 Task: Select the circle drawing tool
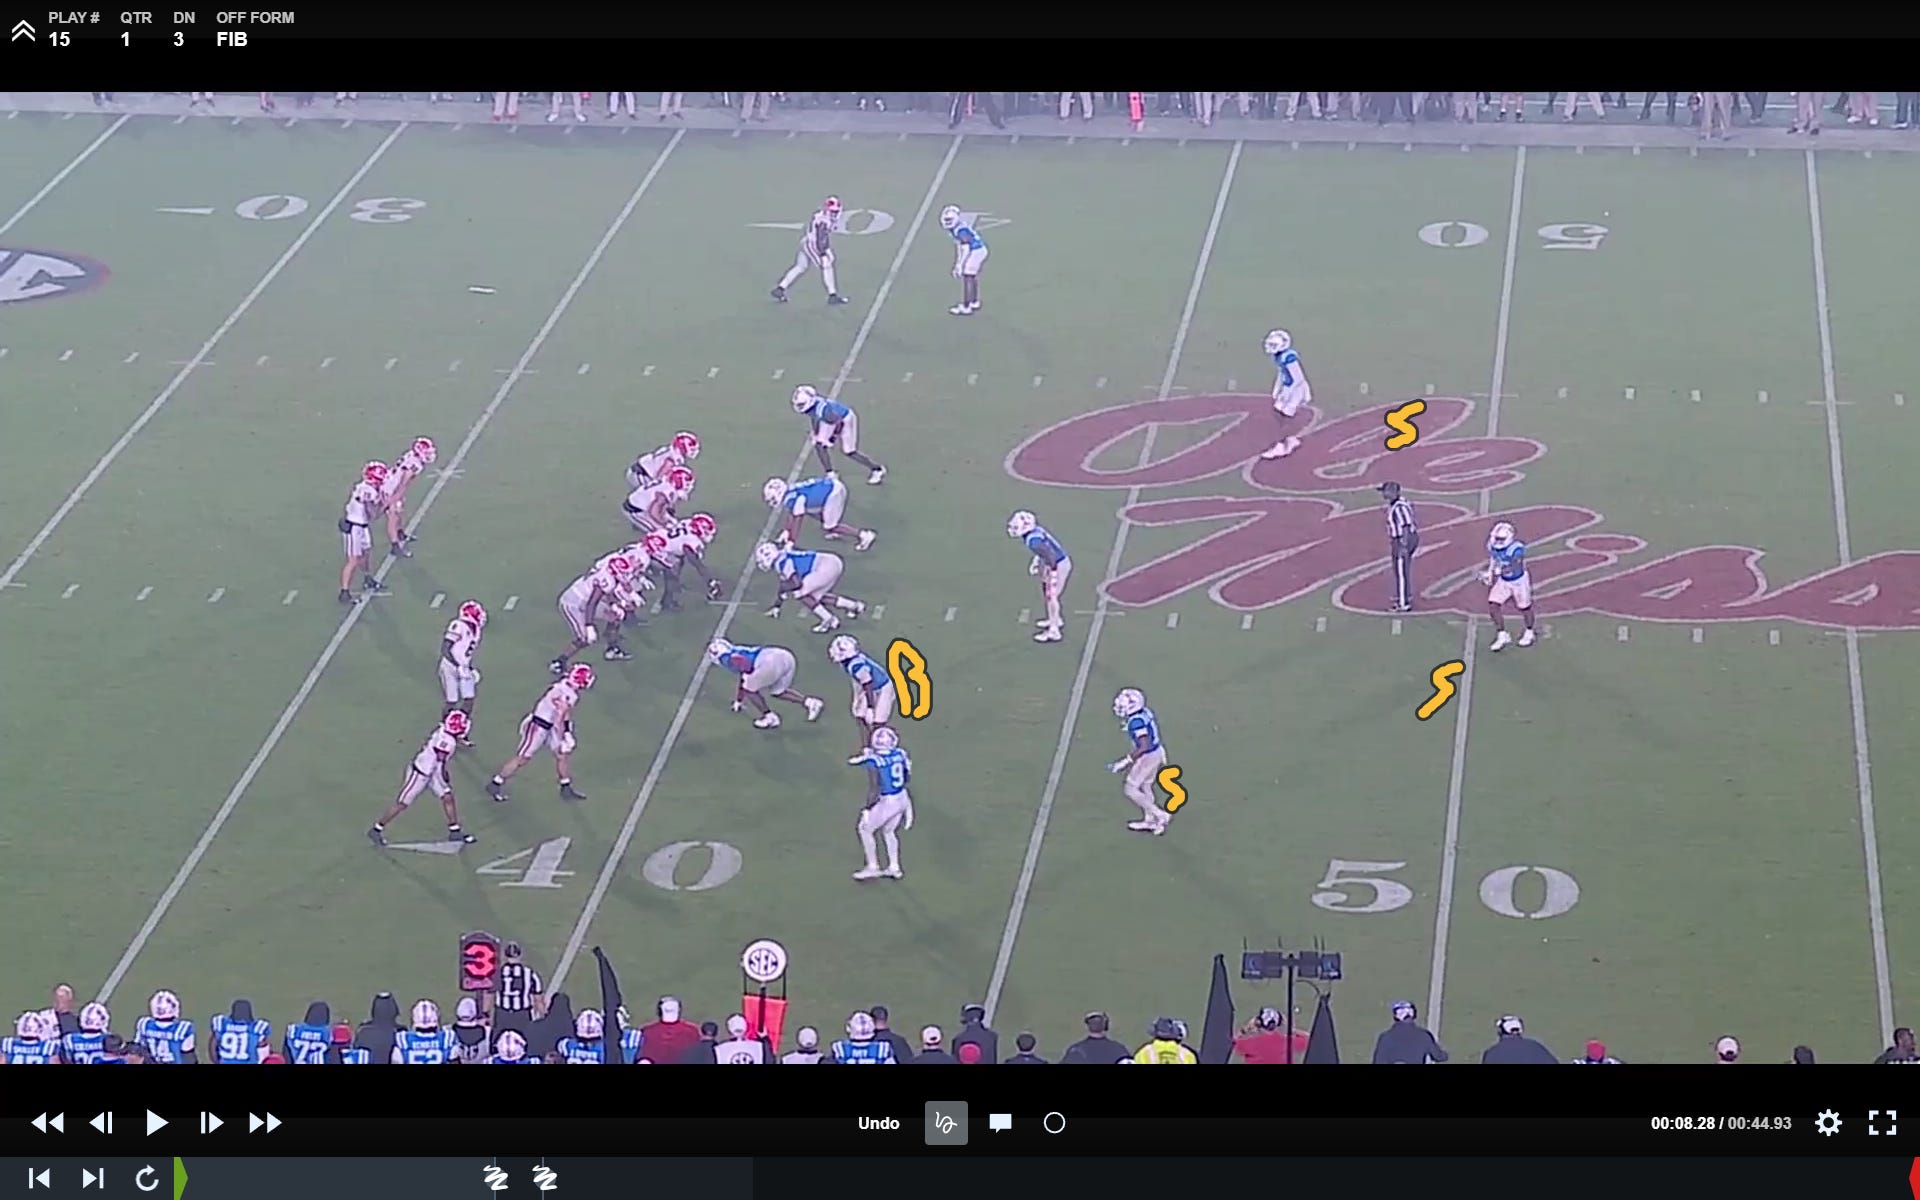[1054, 1123]
